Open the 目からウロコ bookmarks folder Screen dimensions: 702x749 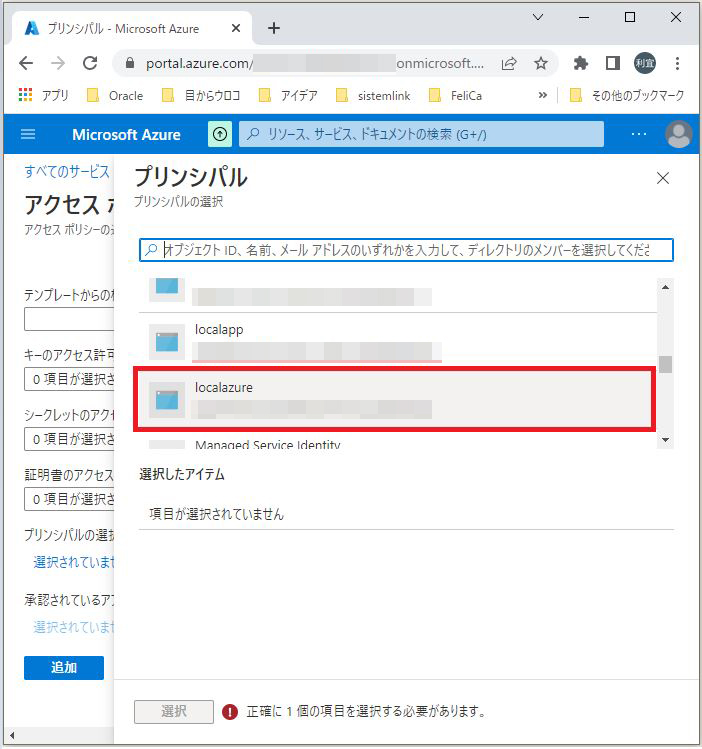201,96
